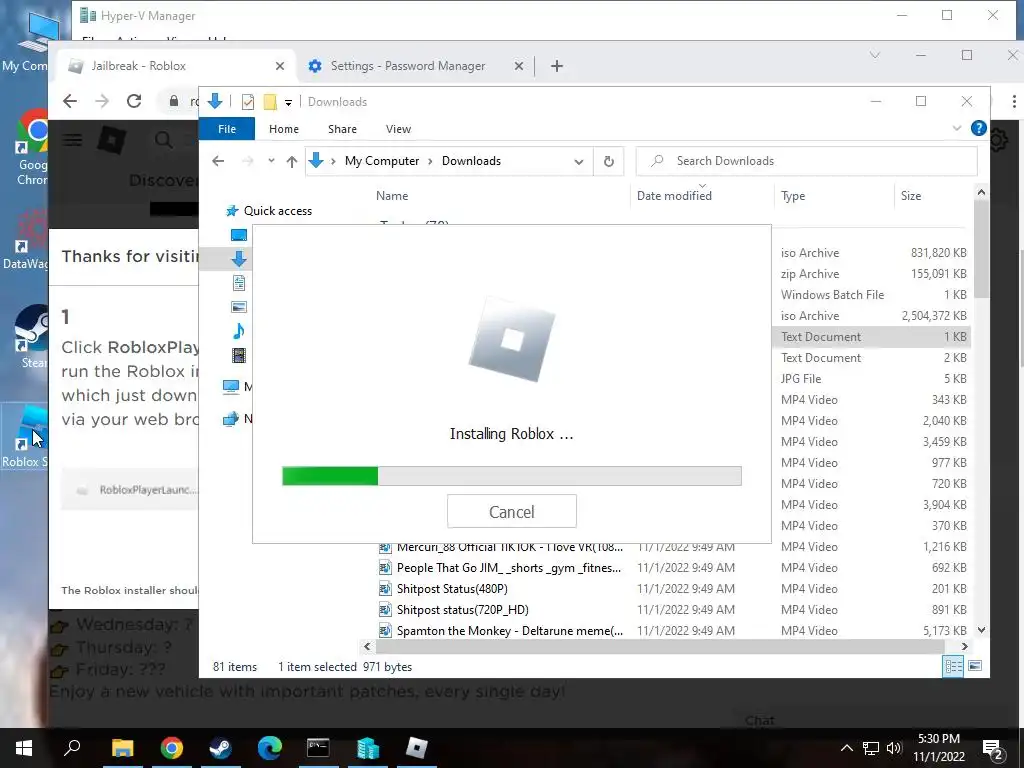This screenshot has height=768, width=1024.
Task: Open the File tab in Downloads window
Action: click(227, 129)
